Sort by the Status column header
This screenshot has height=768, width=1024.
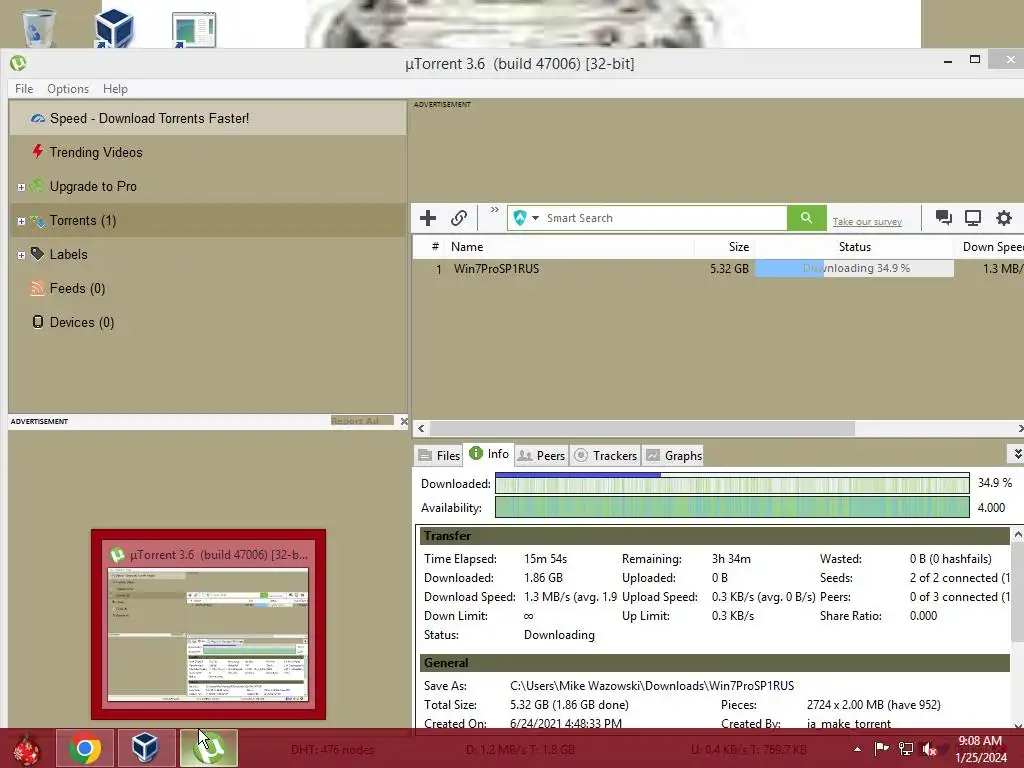click(x=854, y=247)
